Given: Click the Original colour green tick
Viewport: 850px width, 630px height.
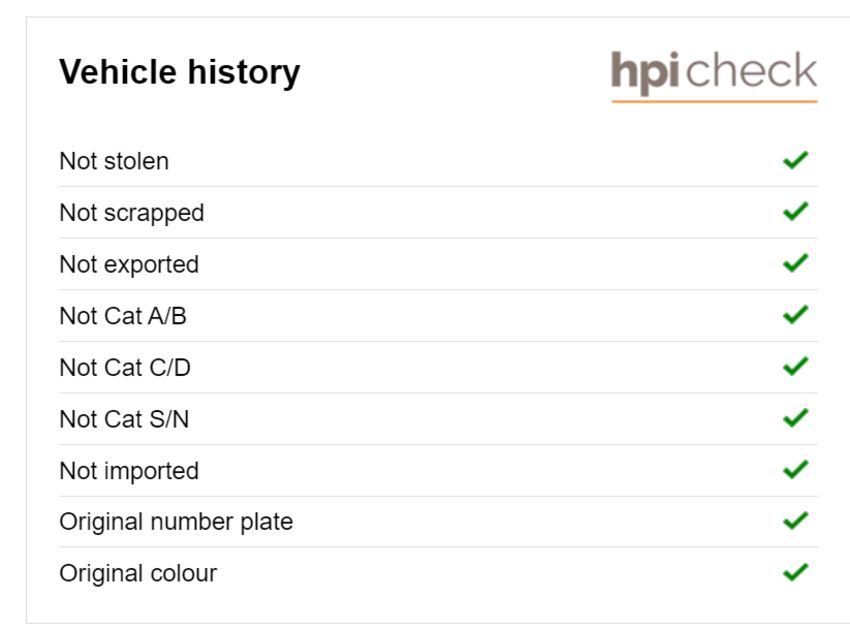Looking at the screenshot, I should click(x=795, y=573).
